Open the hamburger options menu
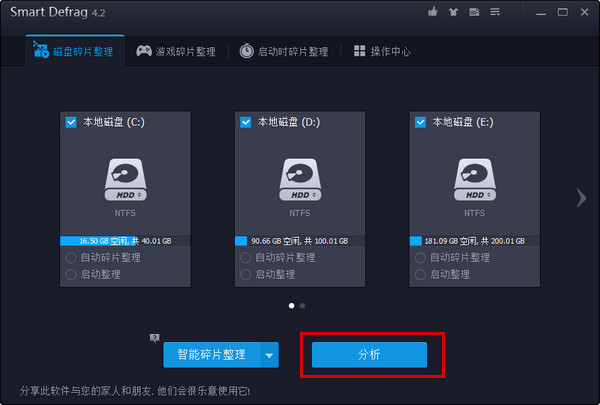The width and height of the screenshot is (600, 405). (x=495, y=12)
